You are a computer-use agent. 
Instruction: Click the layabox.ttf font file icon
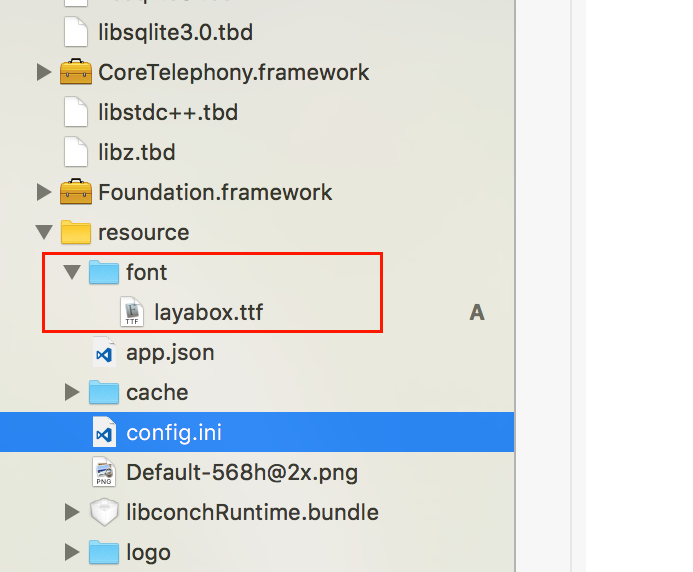pos(132,312)
